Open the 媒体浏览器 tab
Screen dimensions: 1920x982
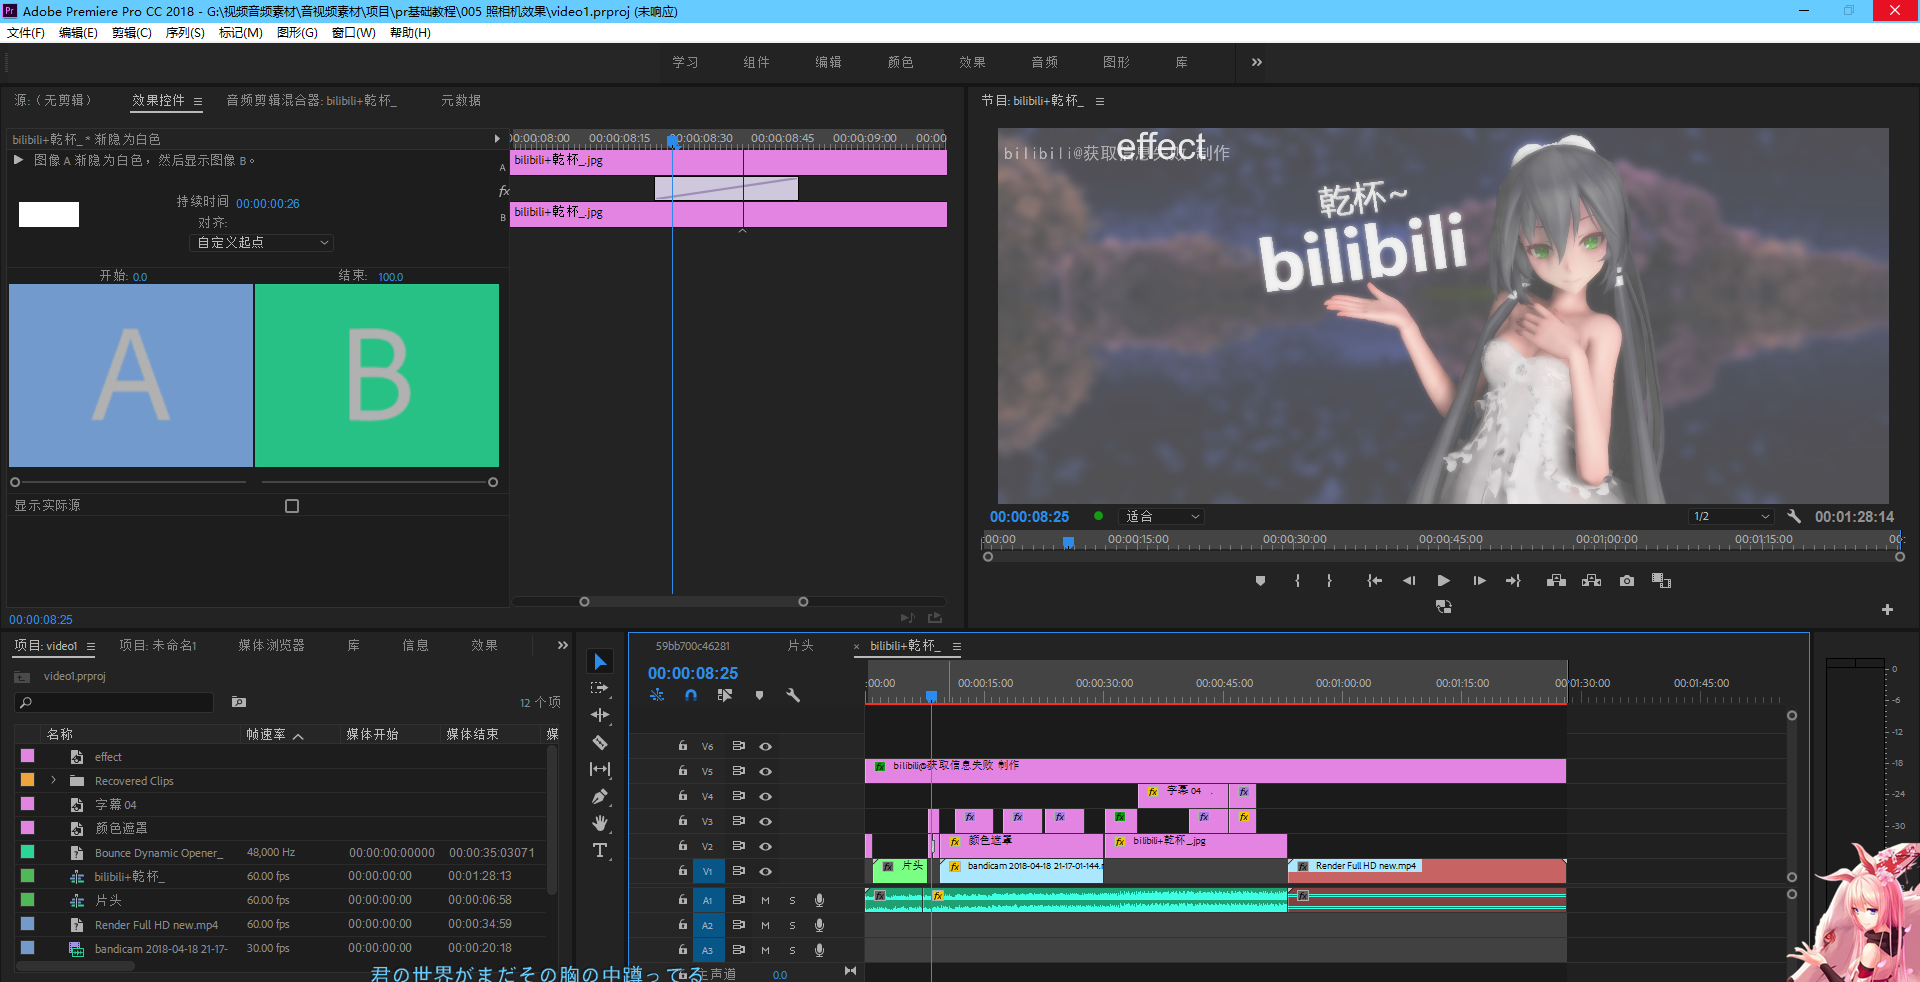[x=271, y=645]
